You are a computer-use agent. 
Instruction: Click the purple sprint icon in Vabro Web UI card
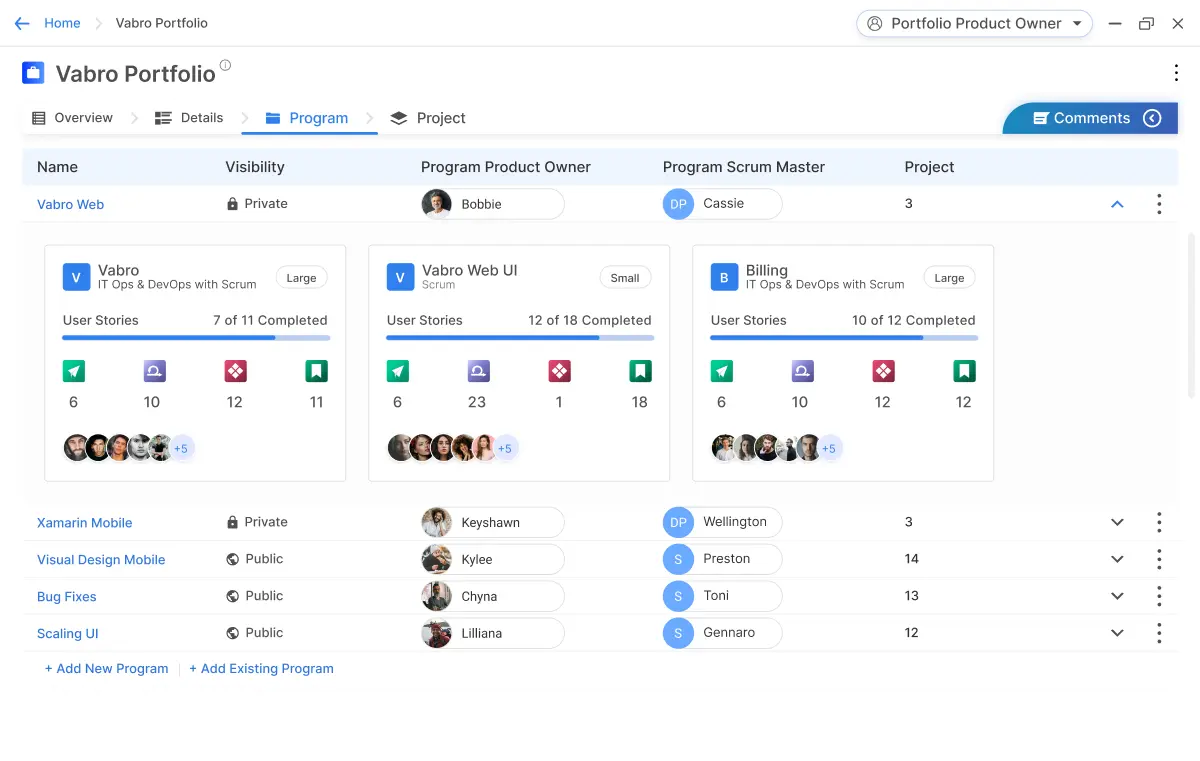[x=478, y=372]
